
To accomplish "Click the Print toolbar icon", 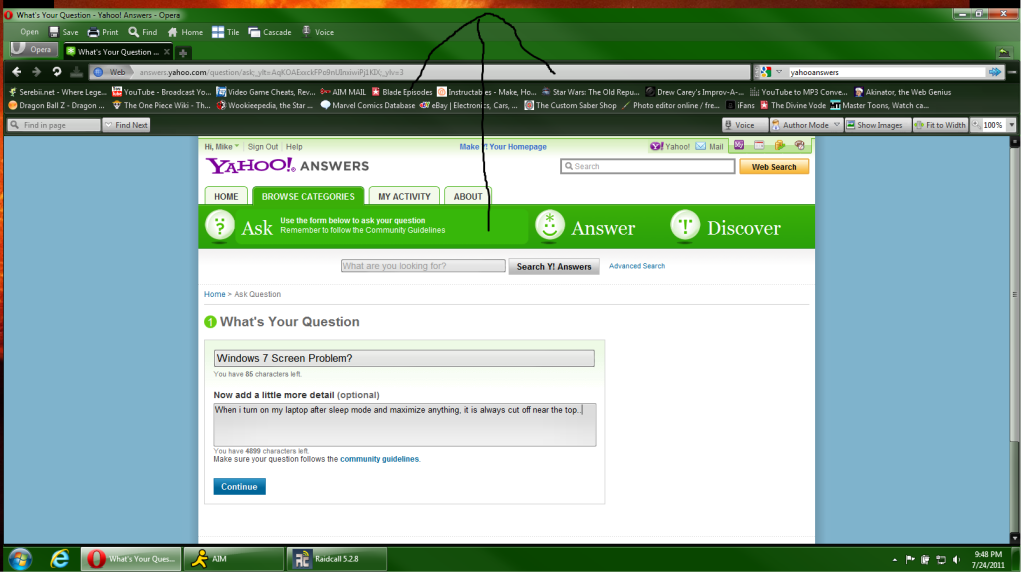I will [x=103, y=32].
